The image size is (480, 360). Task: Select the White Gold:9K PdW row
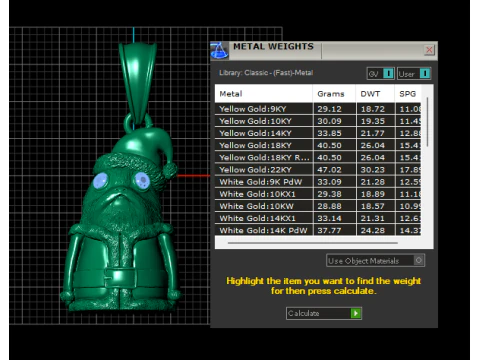tap(318, 182)
